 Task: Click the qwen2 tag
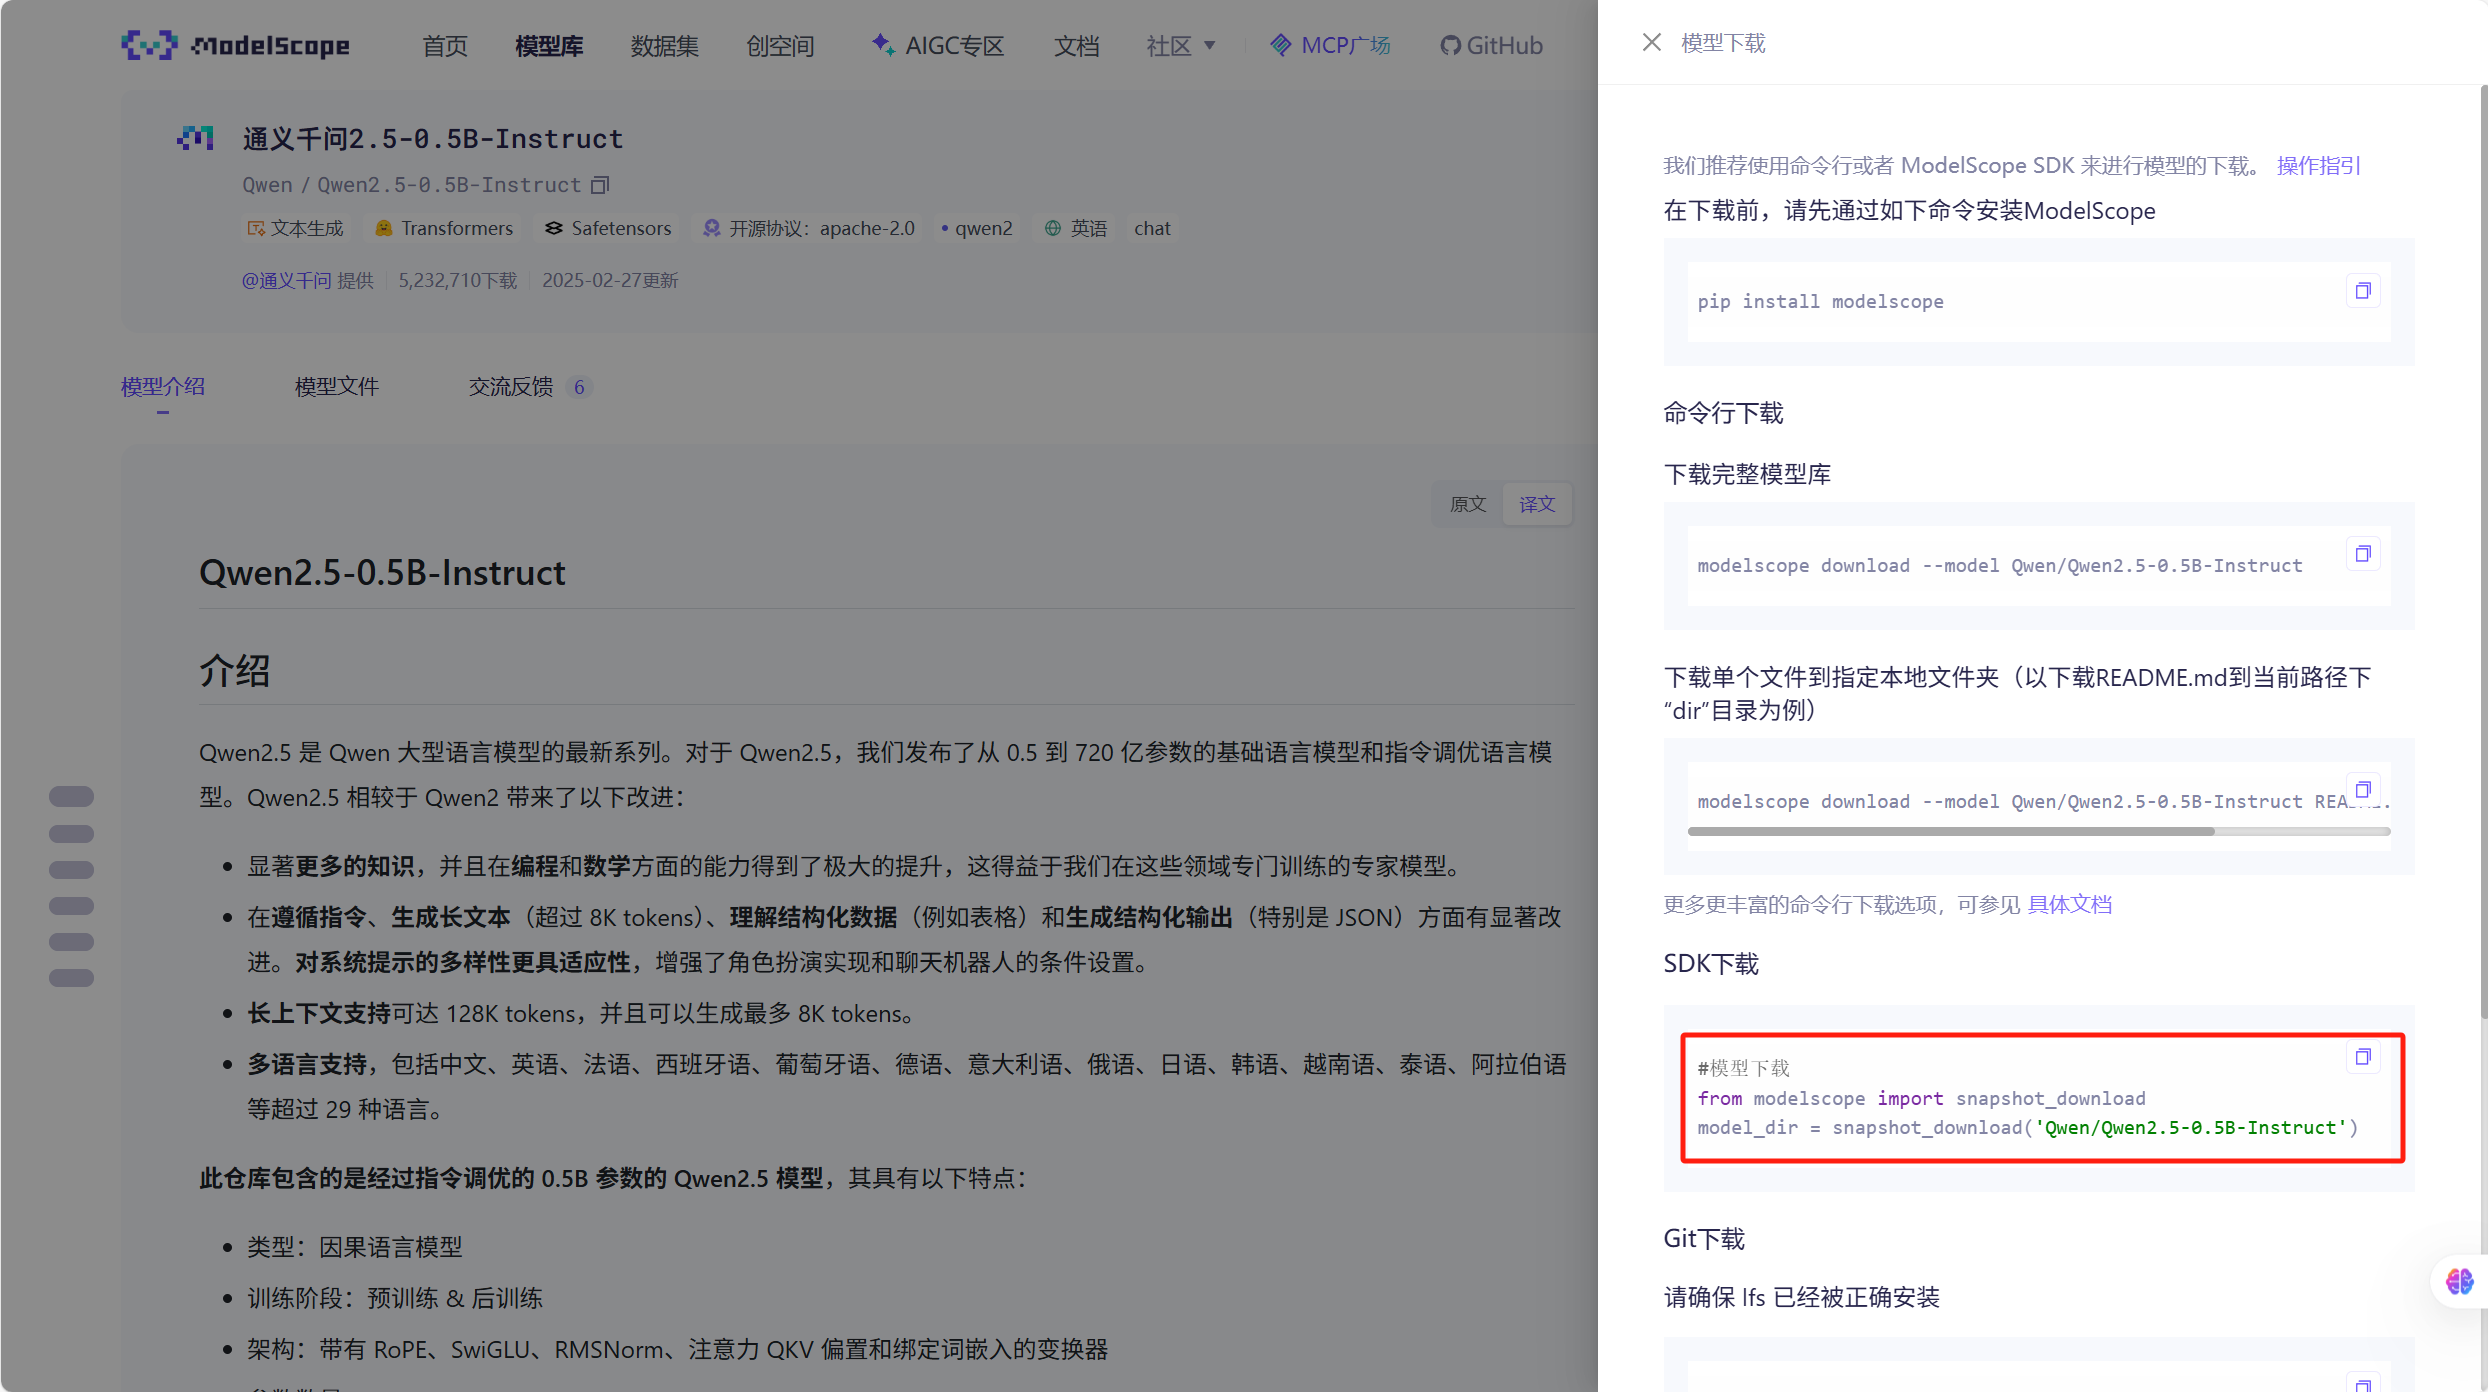pyautogui.click(x=976, y=229)
